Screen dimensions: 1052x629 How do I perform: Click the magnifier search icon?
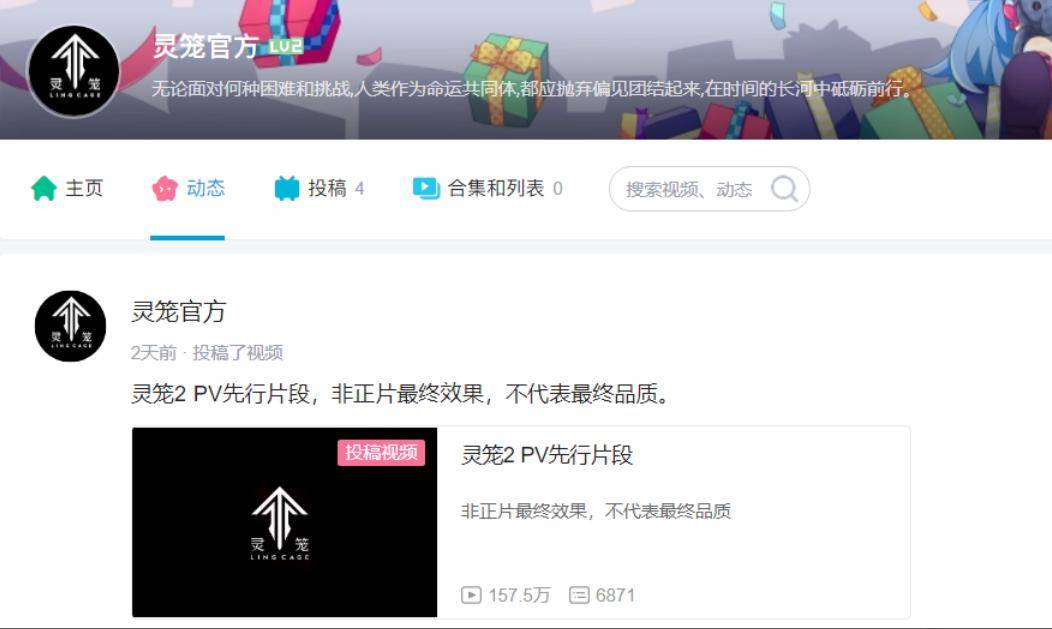point(784,189)
